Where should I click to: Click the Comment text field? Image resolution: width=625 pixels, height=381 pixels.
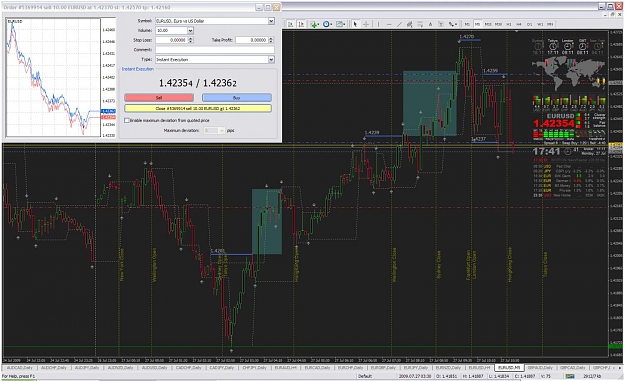point(215,49)
